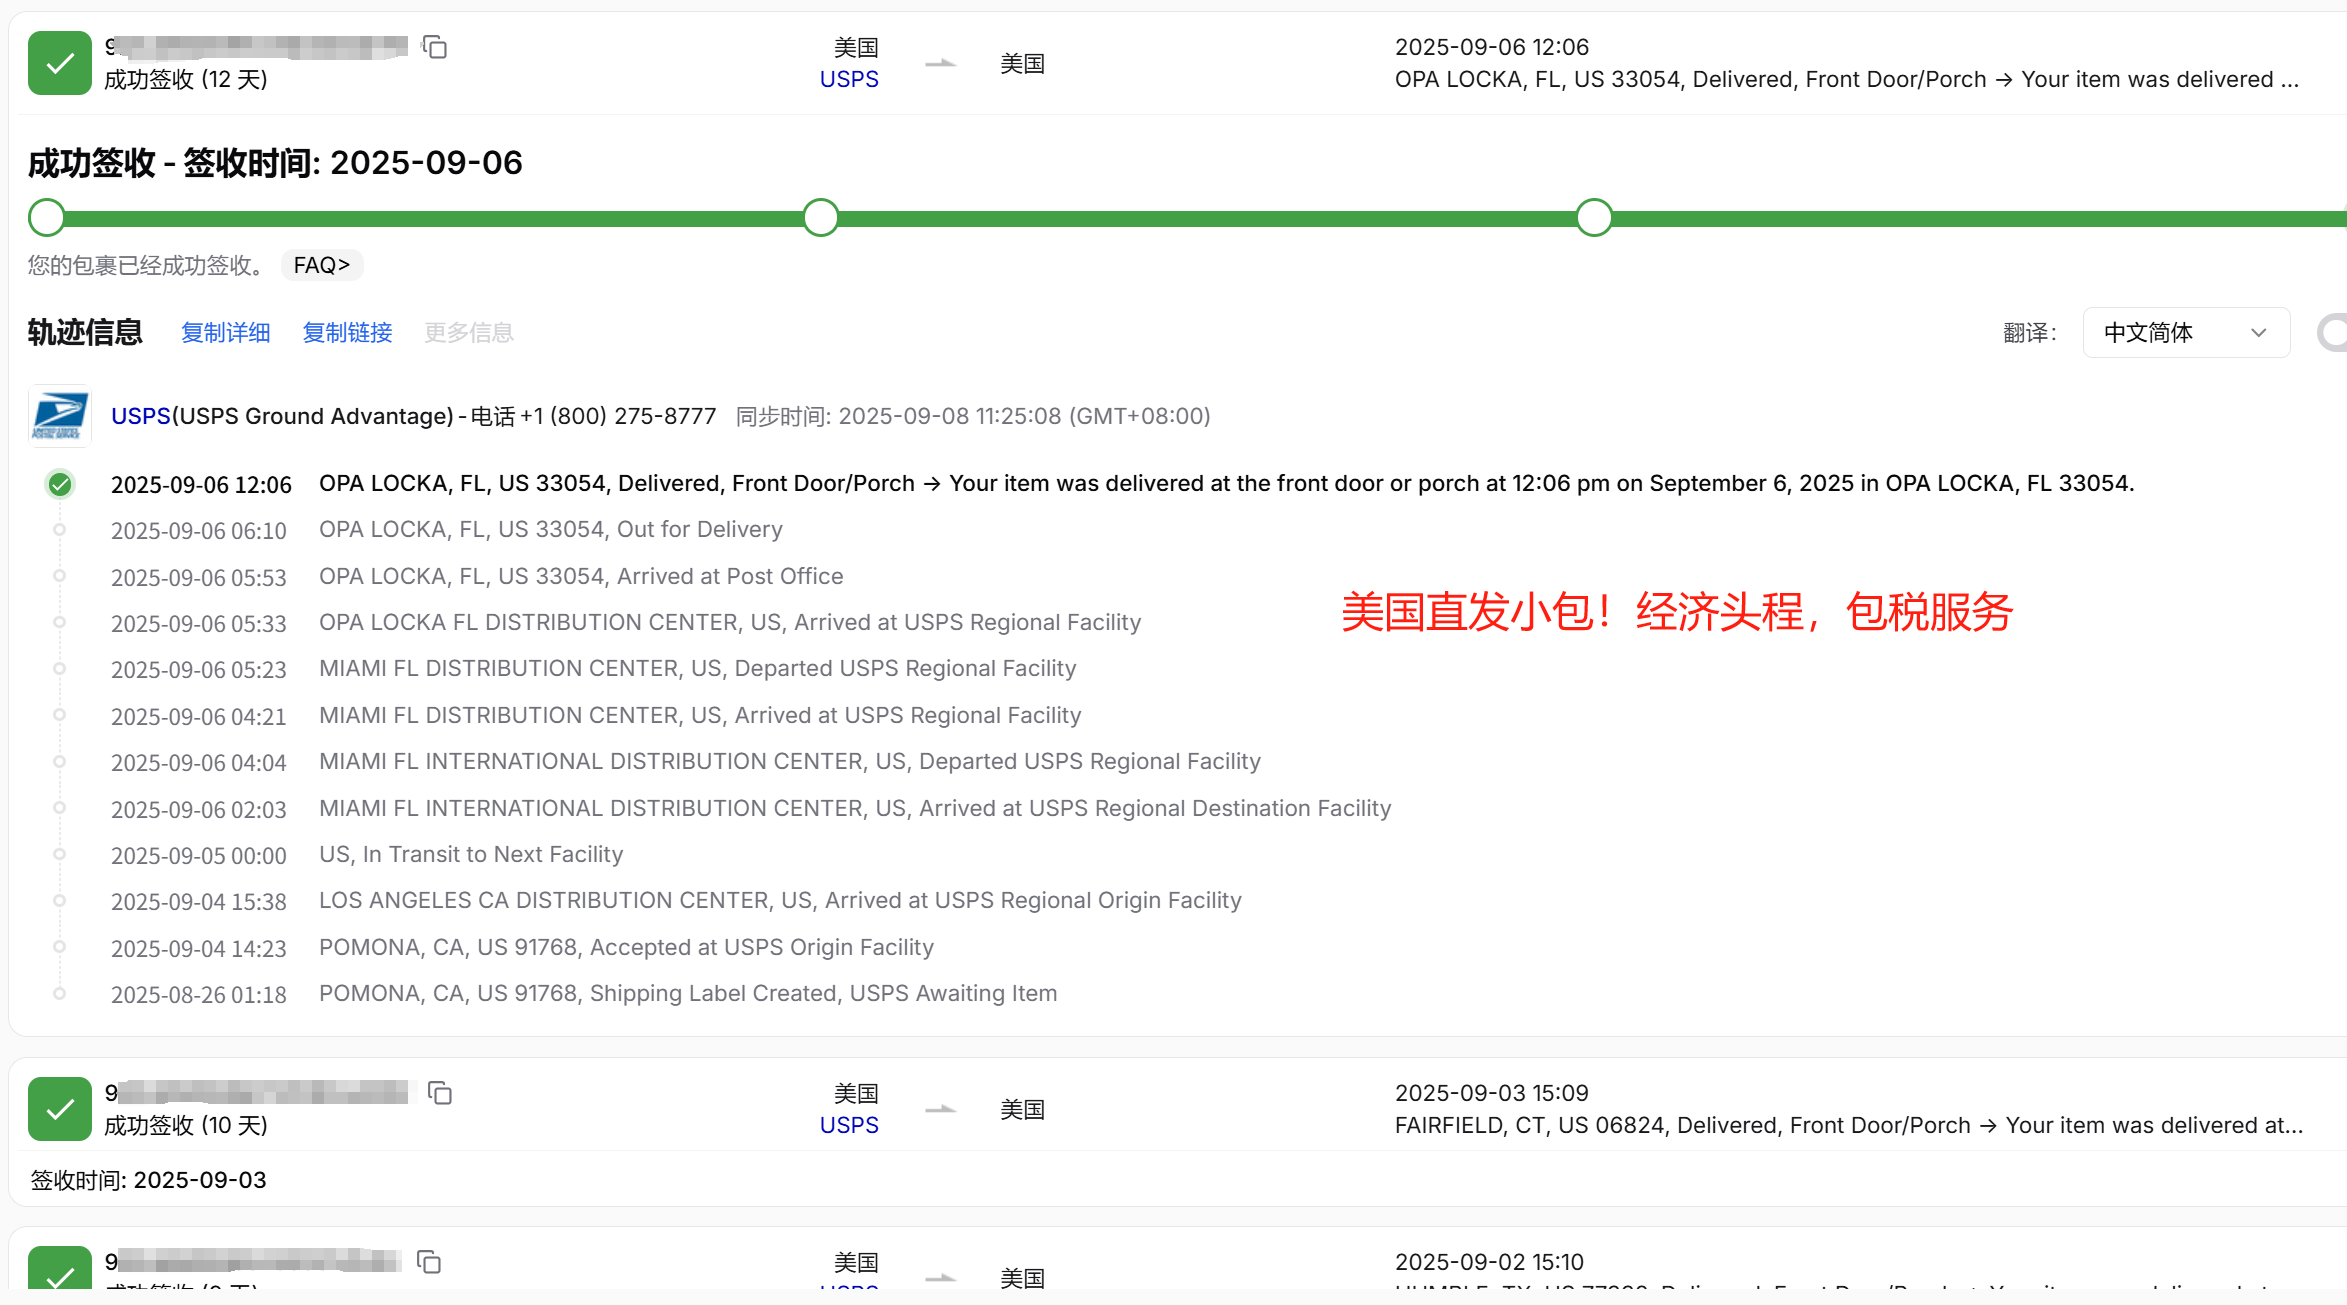Click 2025-09-03 15:09 delivery time
This screenshot has height=1305, width=2347.
(1492, 1093)
